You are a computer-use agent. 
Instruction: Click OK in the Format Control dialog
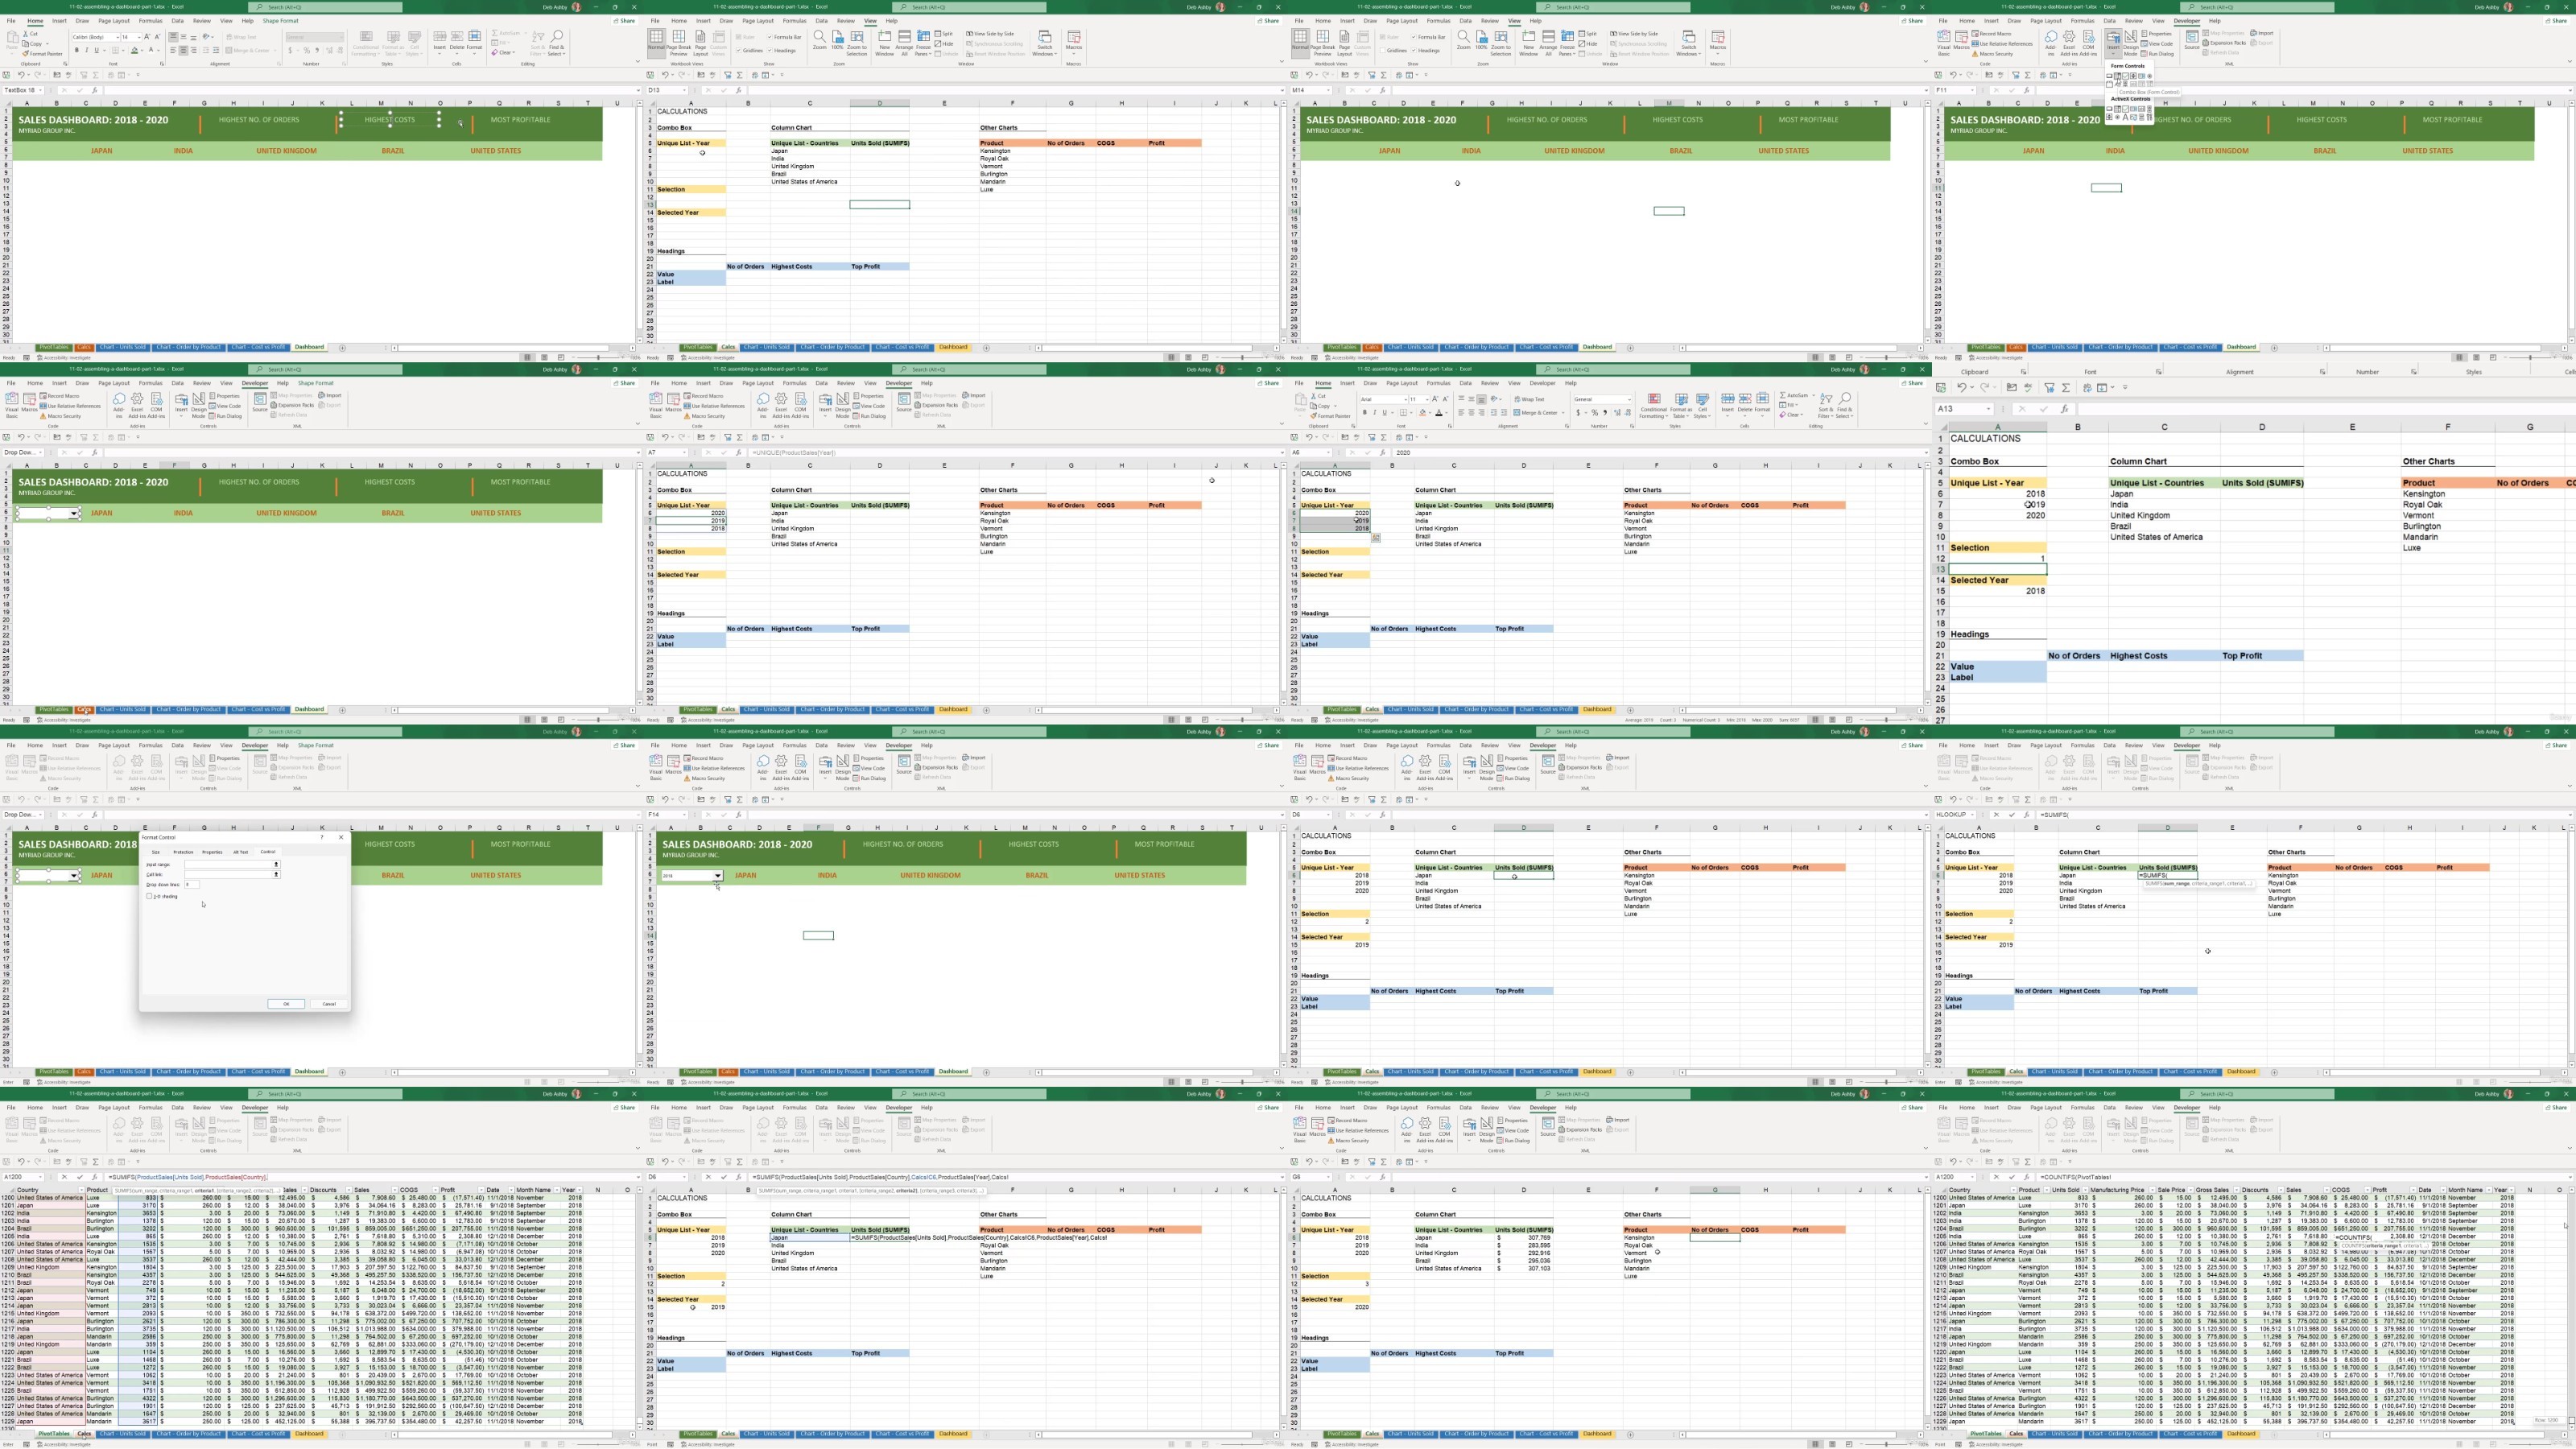[287, 1004]
